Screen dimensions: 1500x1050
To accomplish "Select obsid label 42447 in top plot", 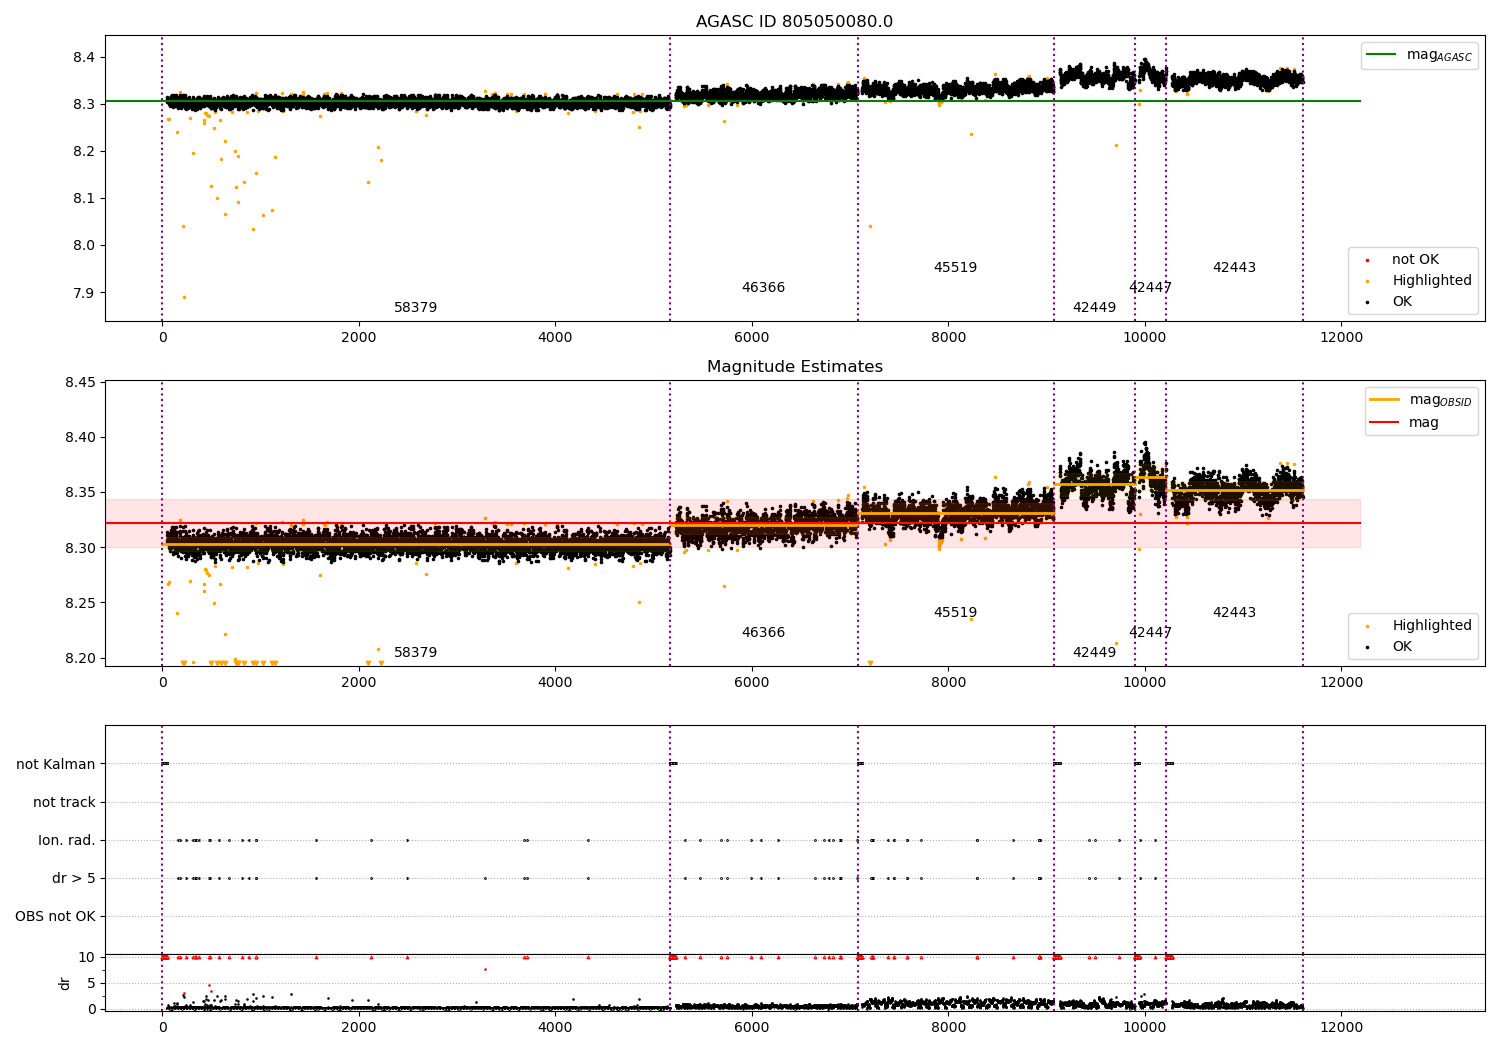I will click(x=1150, y=288).
